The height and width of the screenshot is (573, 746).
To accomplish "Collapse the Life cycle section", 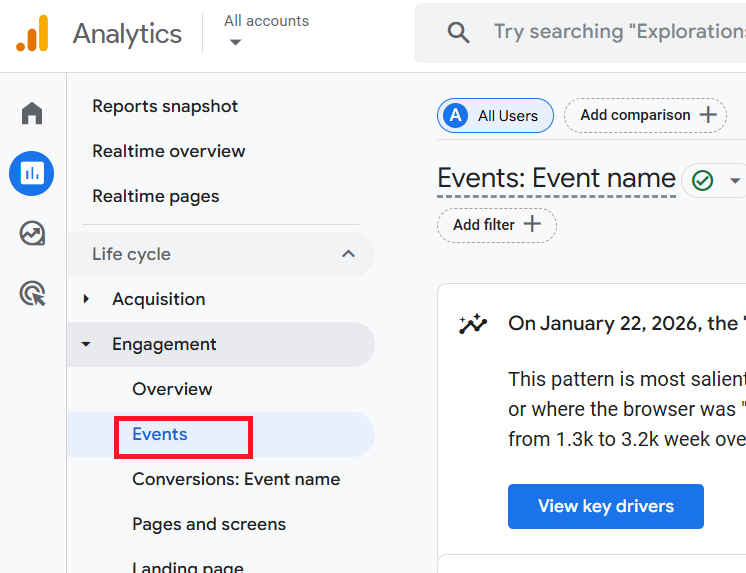I will (x=348, y=254).
